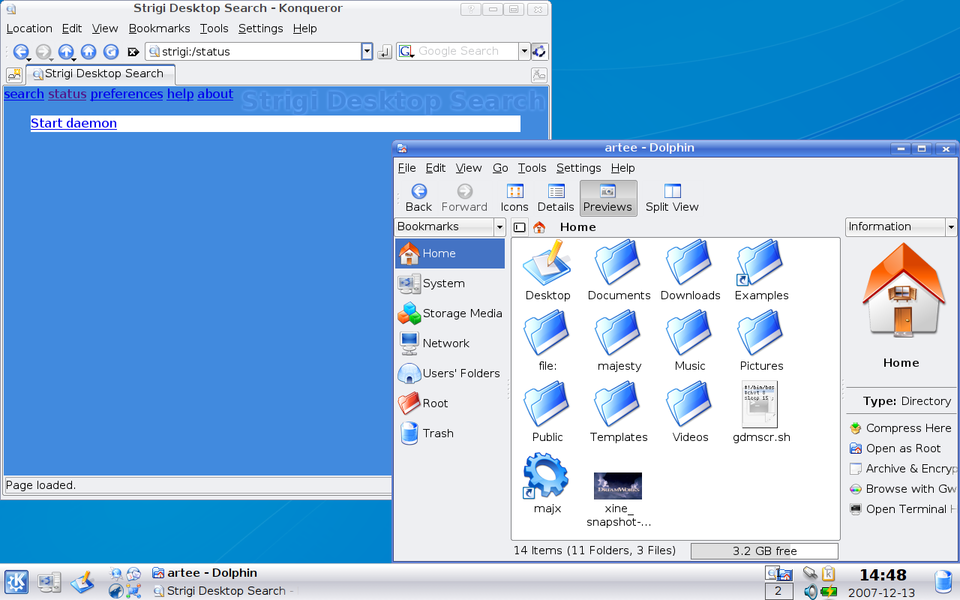
Task: Select the majesty folder
Action: pos(618,342)
